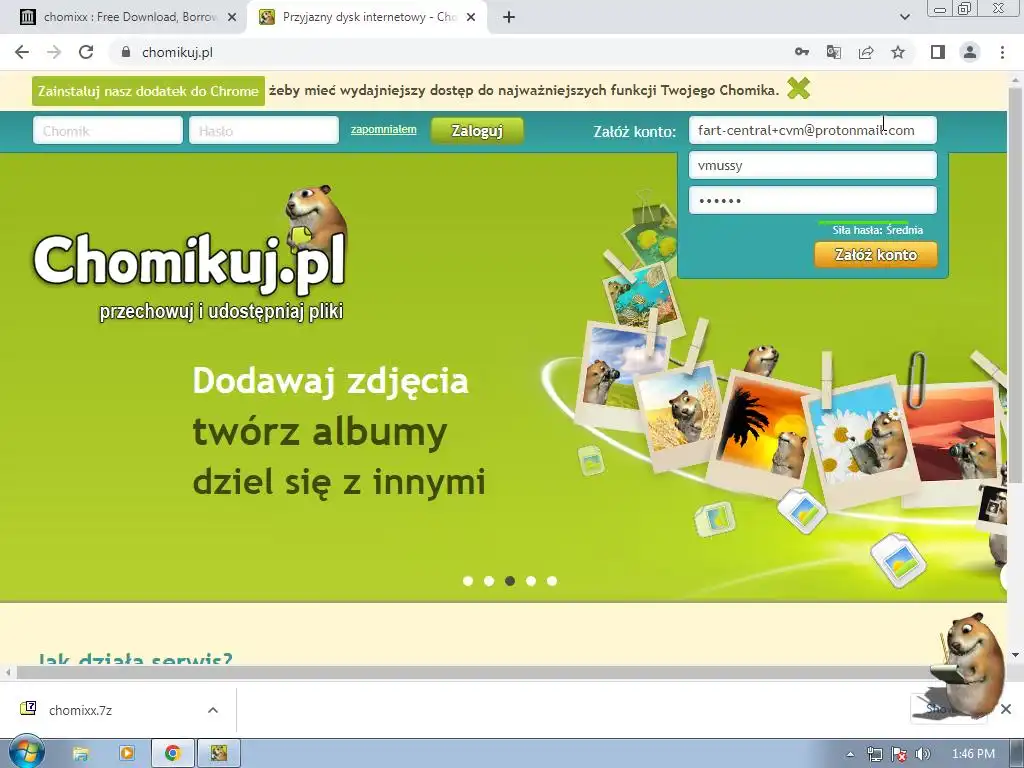Open the tab search dropdown
Image resolution: width=1024 pixels, height=768 pixels.
[x=904, y=18]
